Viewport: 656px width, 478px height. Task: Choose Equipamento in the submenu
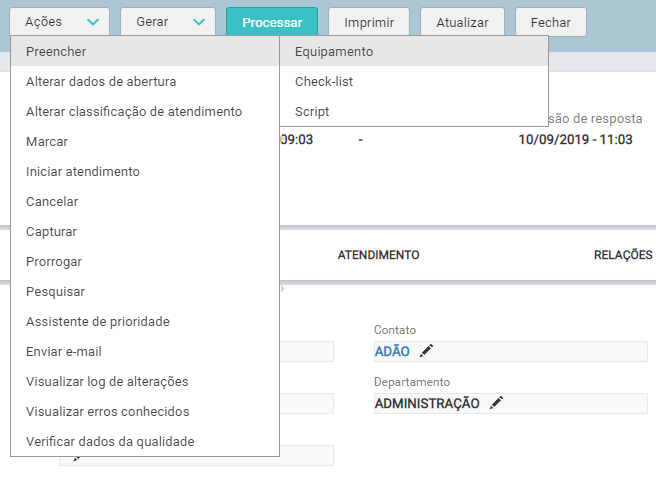coord(414,51)
